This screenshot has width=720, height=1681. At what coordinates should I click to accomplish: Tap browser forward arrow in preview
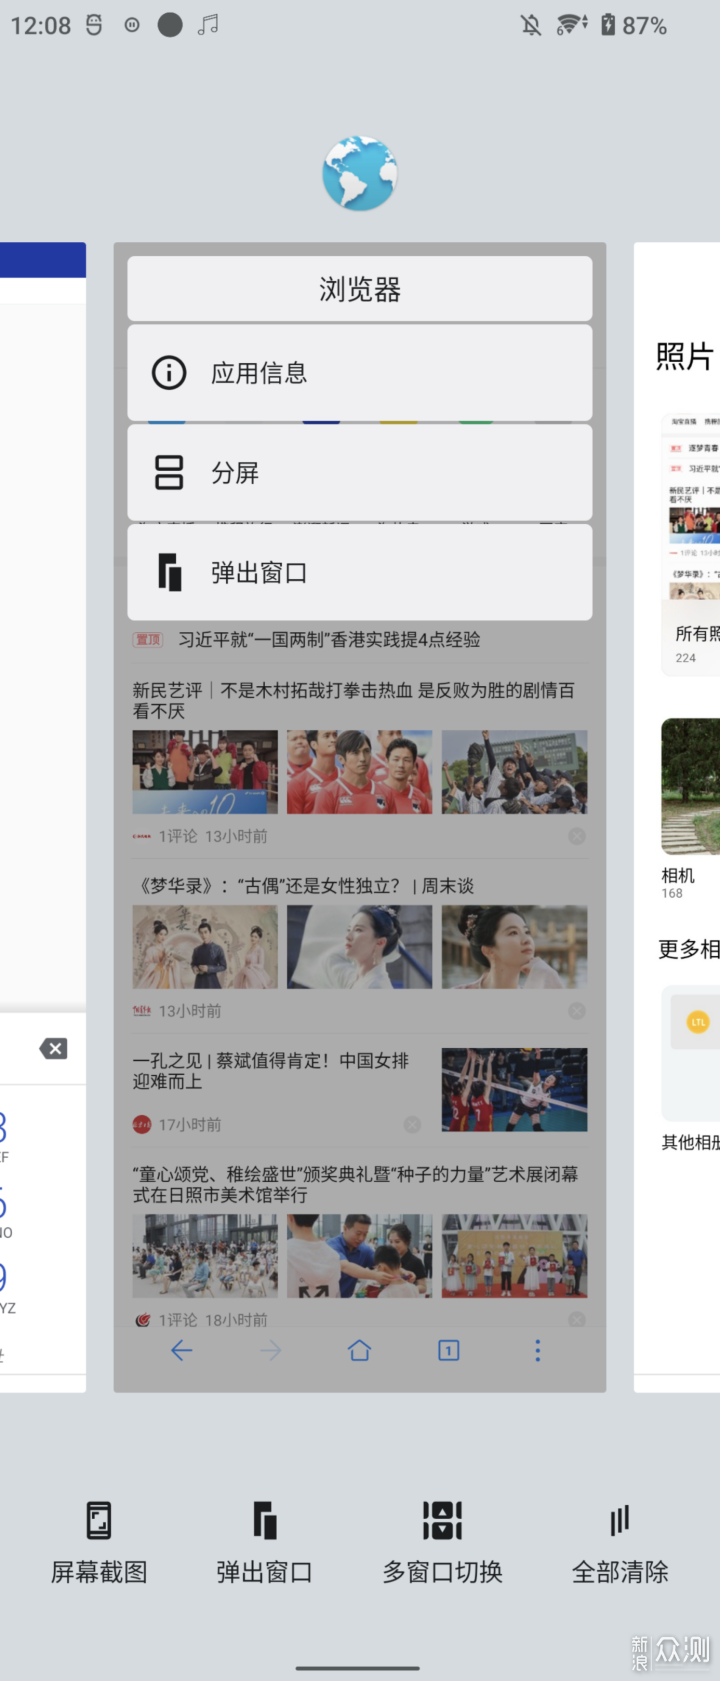pyautogui.click(x=270, y=1351)
